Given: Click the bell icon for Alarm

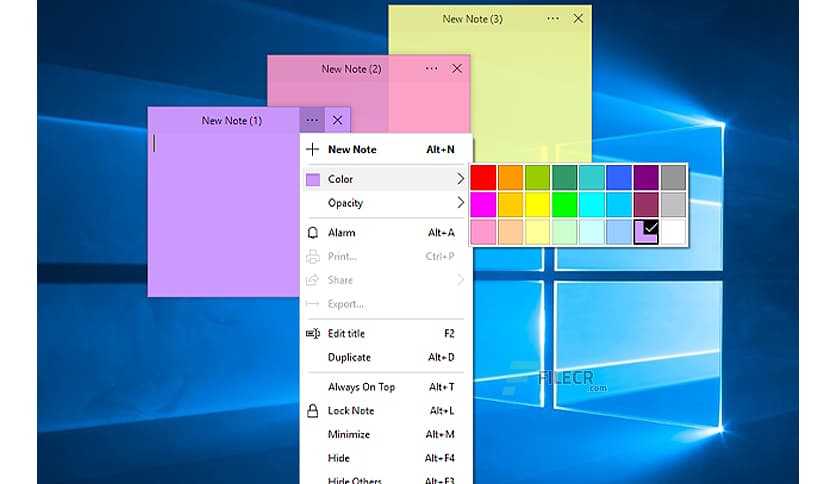Looking at the screenshot, I should [312, 232].
